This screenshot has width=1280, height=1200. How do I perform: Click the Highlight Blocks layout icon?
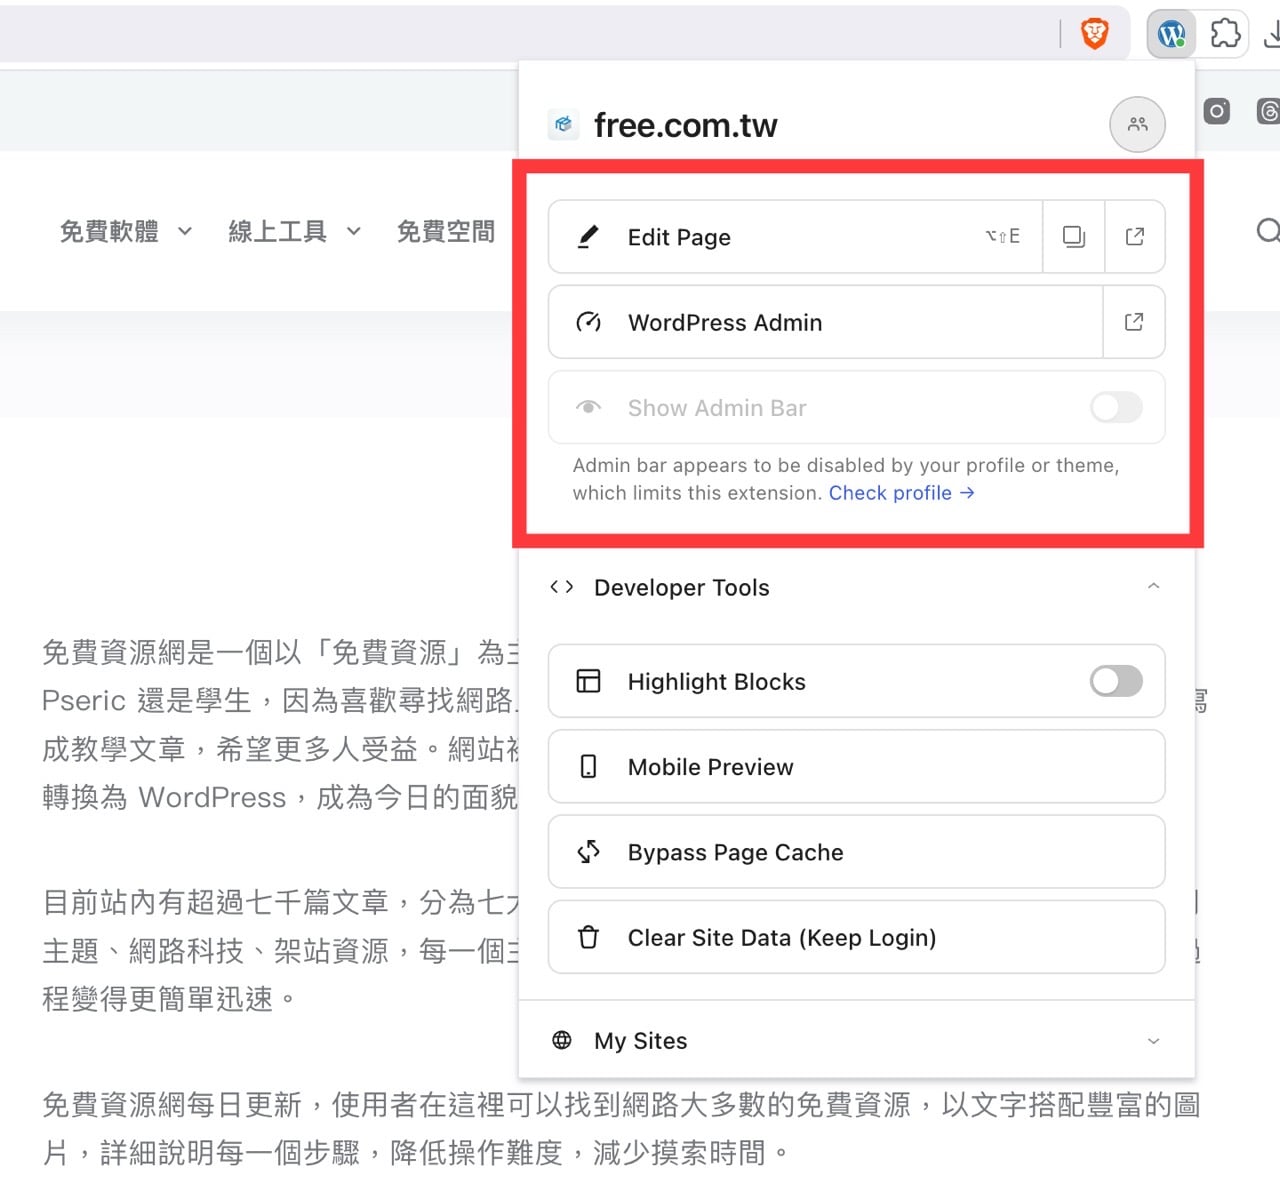(x=588, y=681)
